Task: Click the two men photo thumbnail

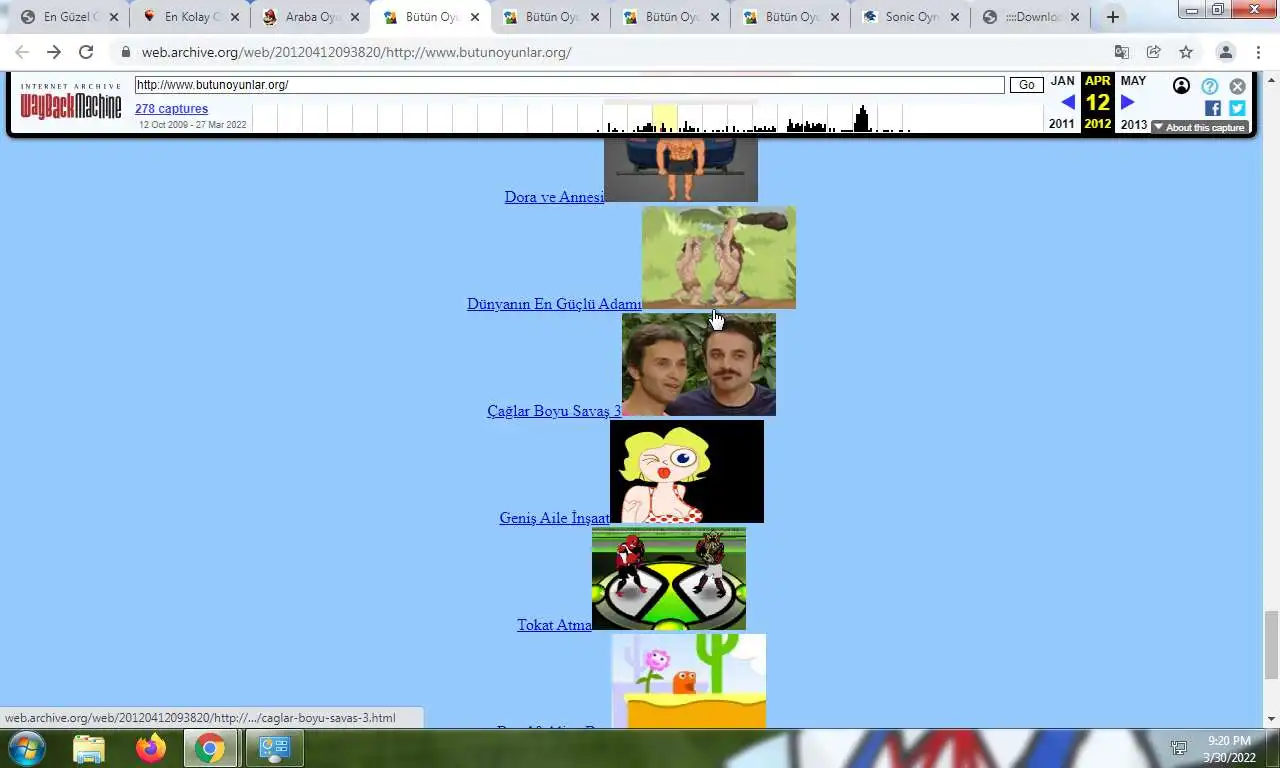Action: [x=699, y=364]
